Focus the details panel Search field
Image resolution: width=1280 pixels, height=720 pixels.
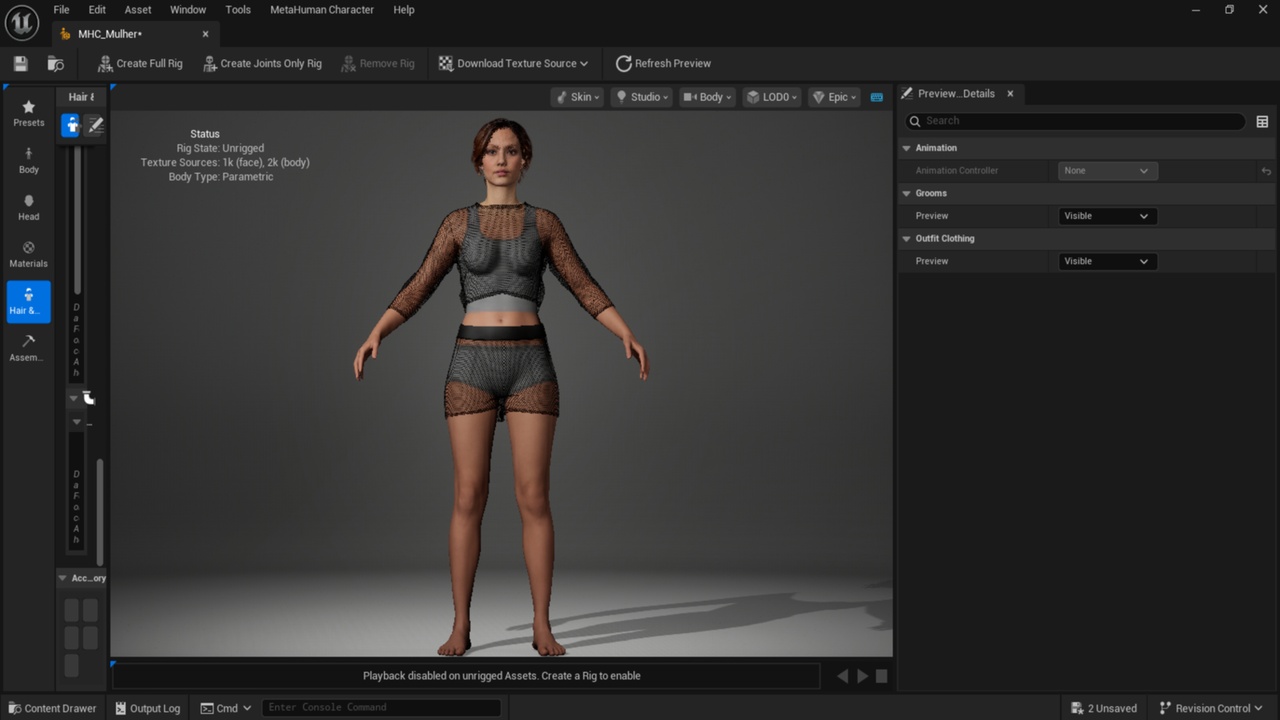click(x=1076, y=121)
